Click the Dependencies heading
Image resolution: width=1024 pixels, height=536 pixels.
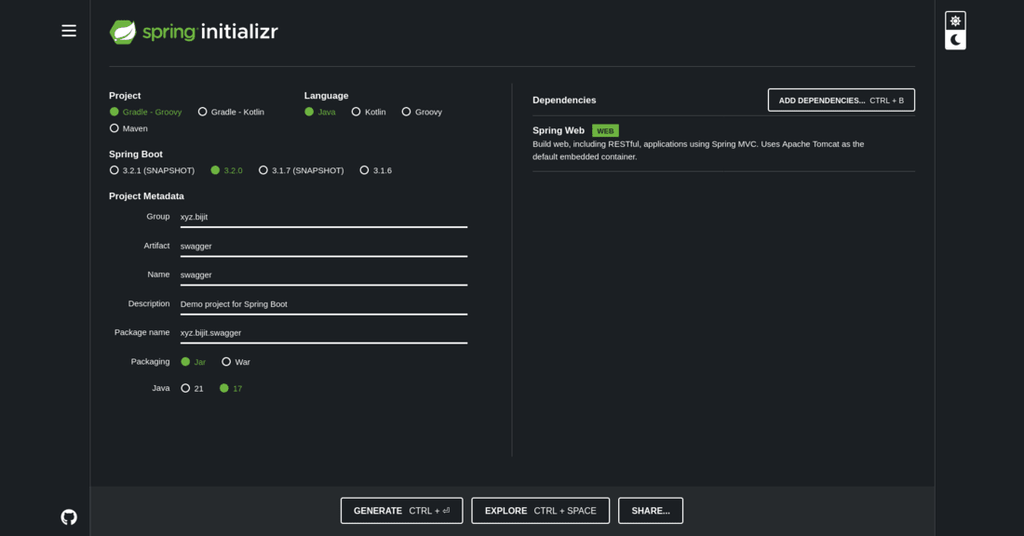564,100
